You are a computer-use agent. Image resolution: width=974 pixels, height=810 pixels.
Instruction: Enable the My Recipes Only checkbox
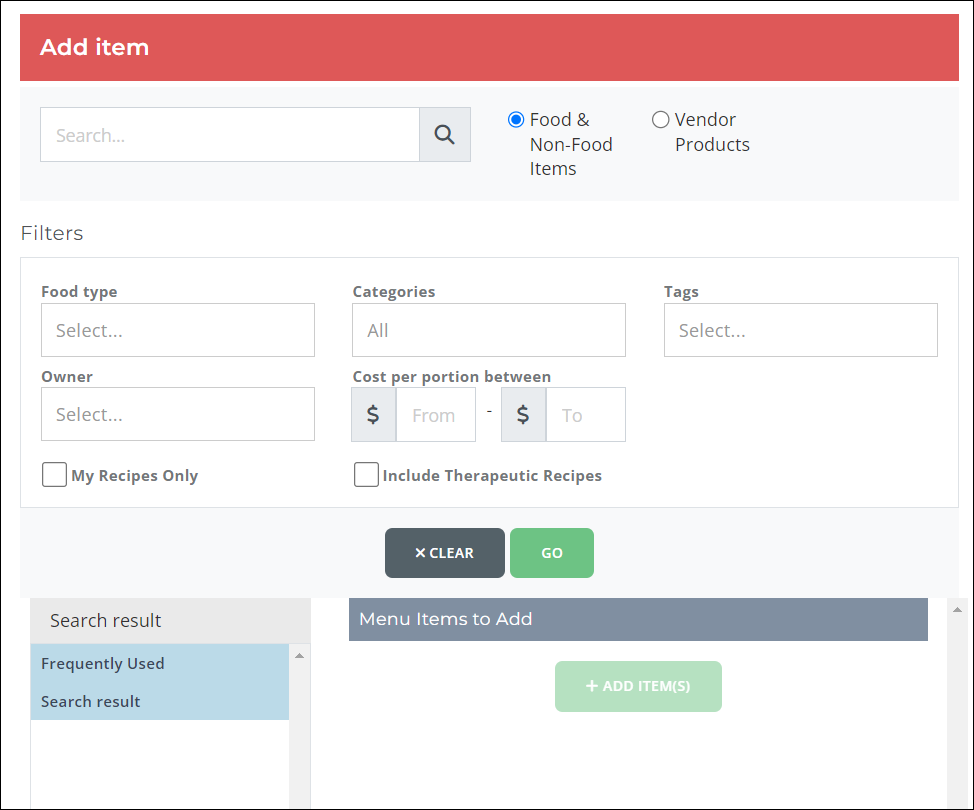pos(54,474)
